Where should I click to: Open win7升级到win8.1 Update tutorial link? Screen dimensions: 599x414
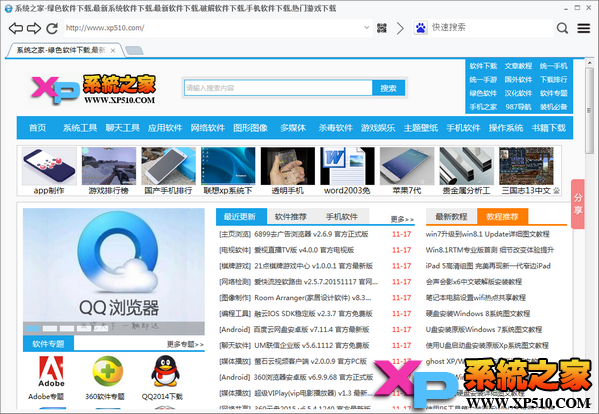pos(488,234)
